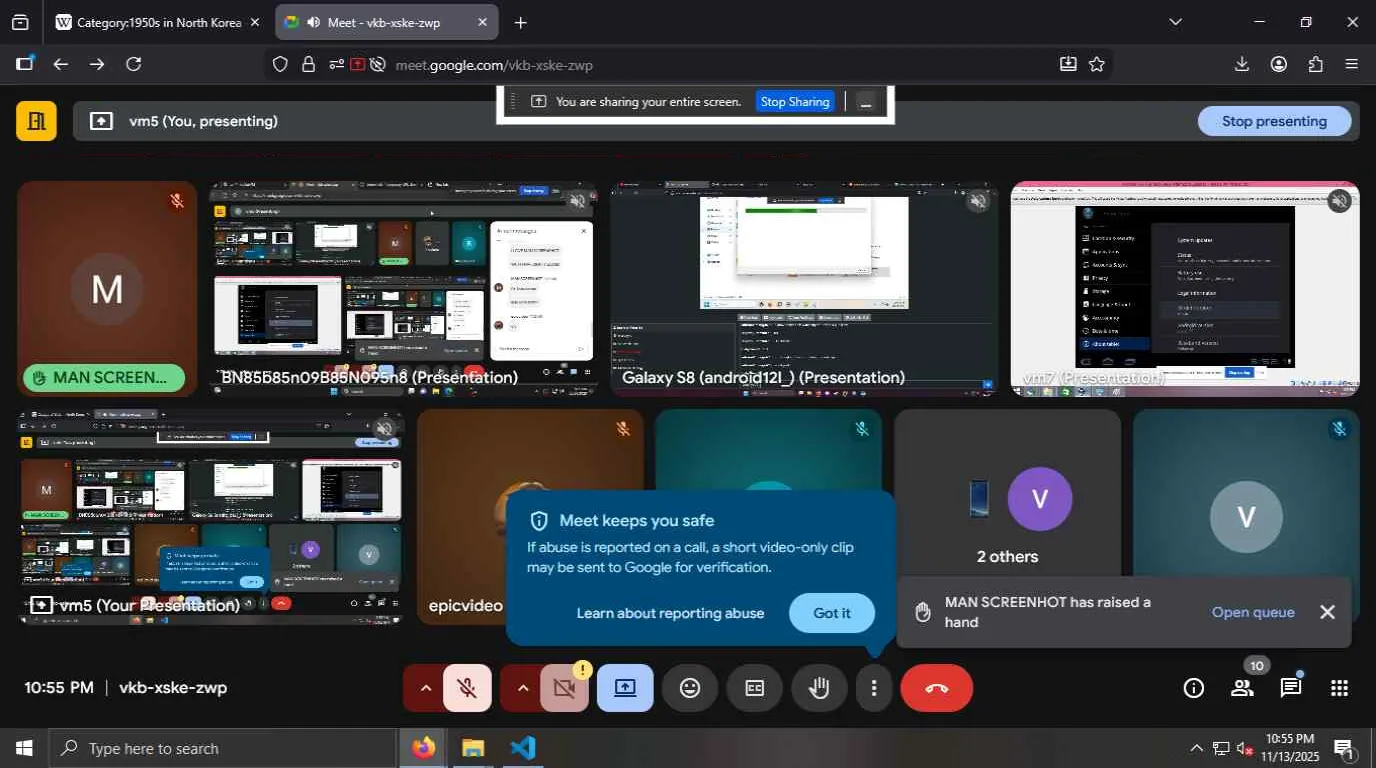Click the MAN SCREEN raised-hand name badge

tap(104, 378)
